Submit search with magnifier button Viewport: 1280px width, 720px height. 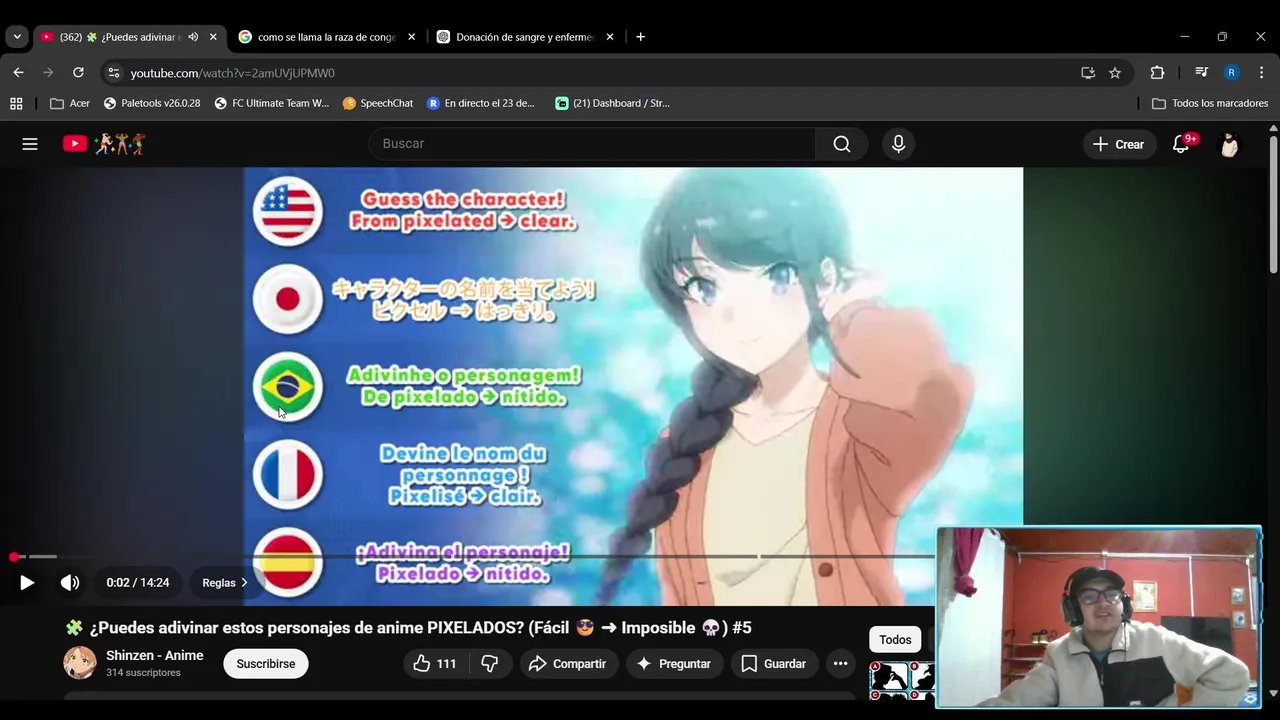pos(842,144)
